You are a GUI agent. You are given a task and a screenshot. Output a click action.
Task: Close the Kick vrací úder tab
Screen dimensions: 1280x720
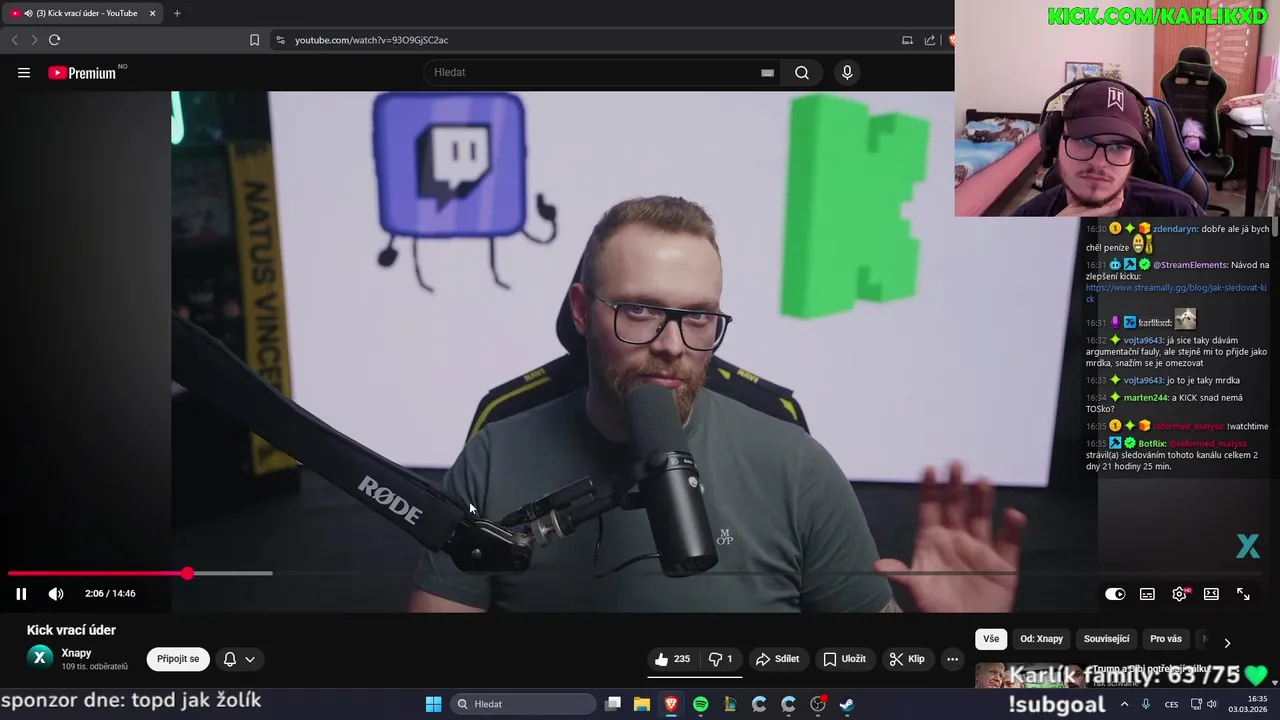click(x=153, y=13)
